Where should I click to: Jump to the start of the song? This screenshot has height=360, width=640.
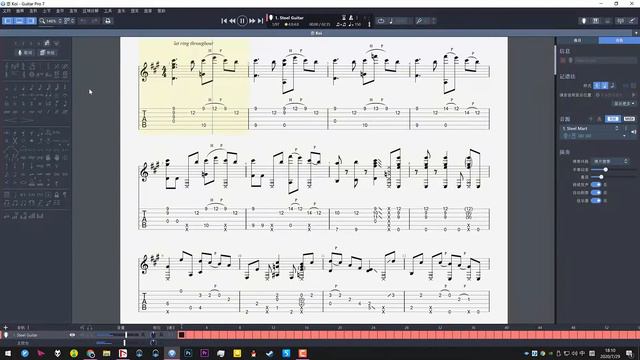point(224,21)
